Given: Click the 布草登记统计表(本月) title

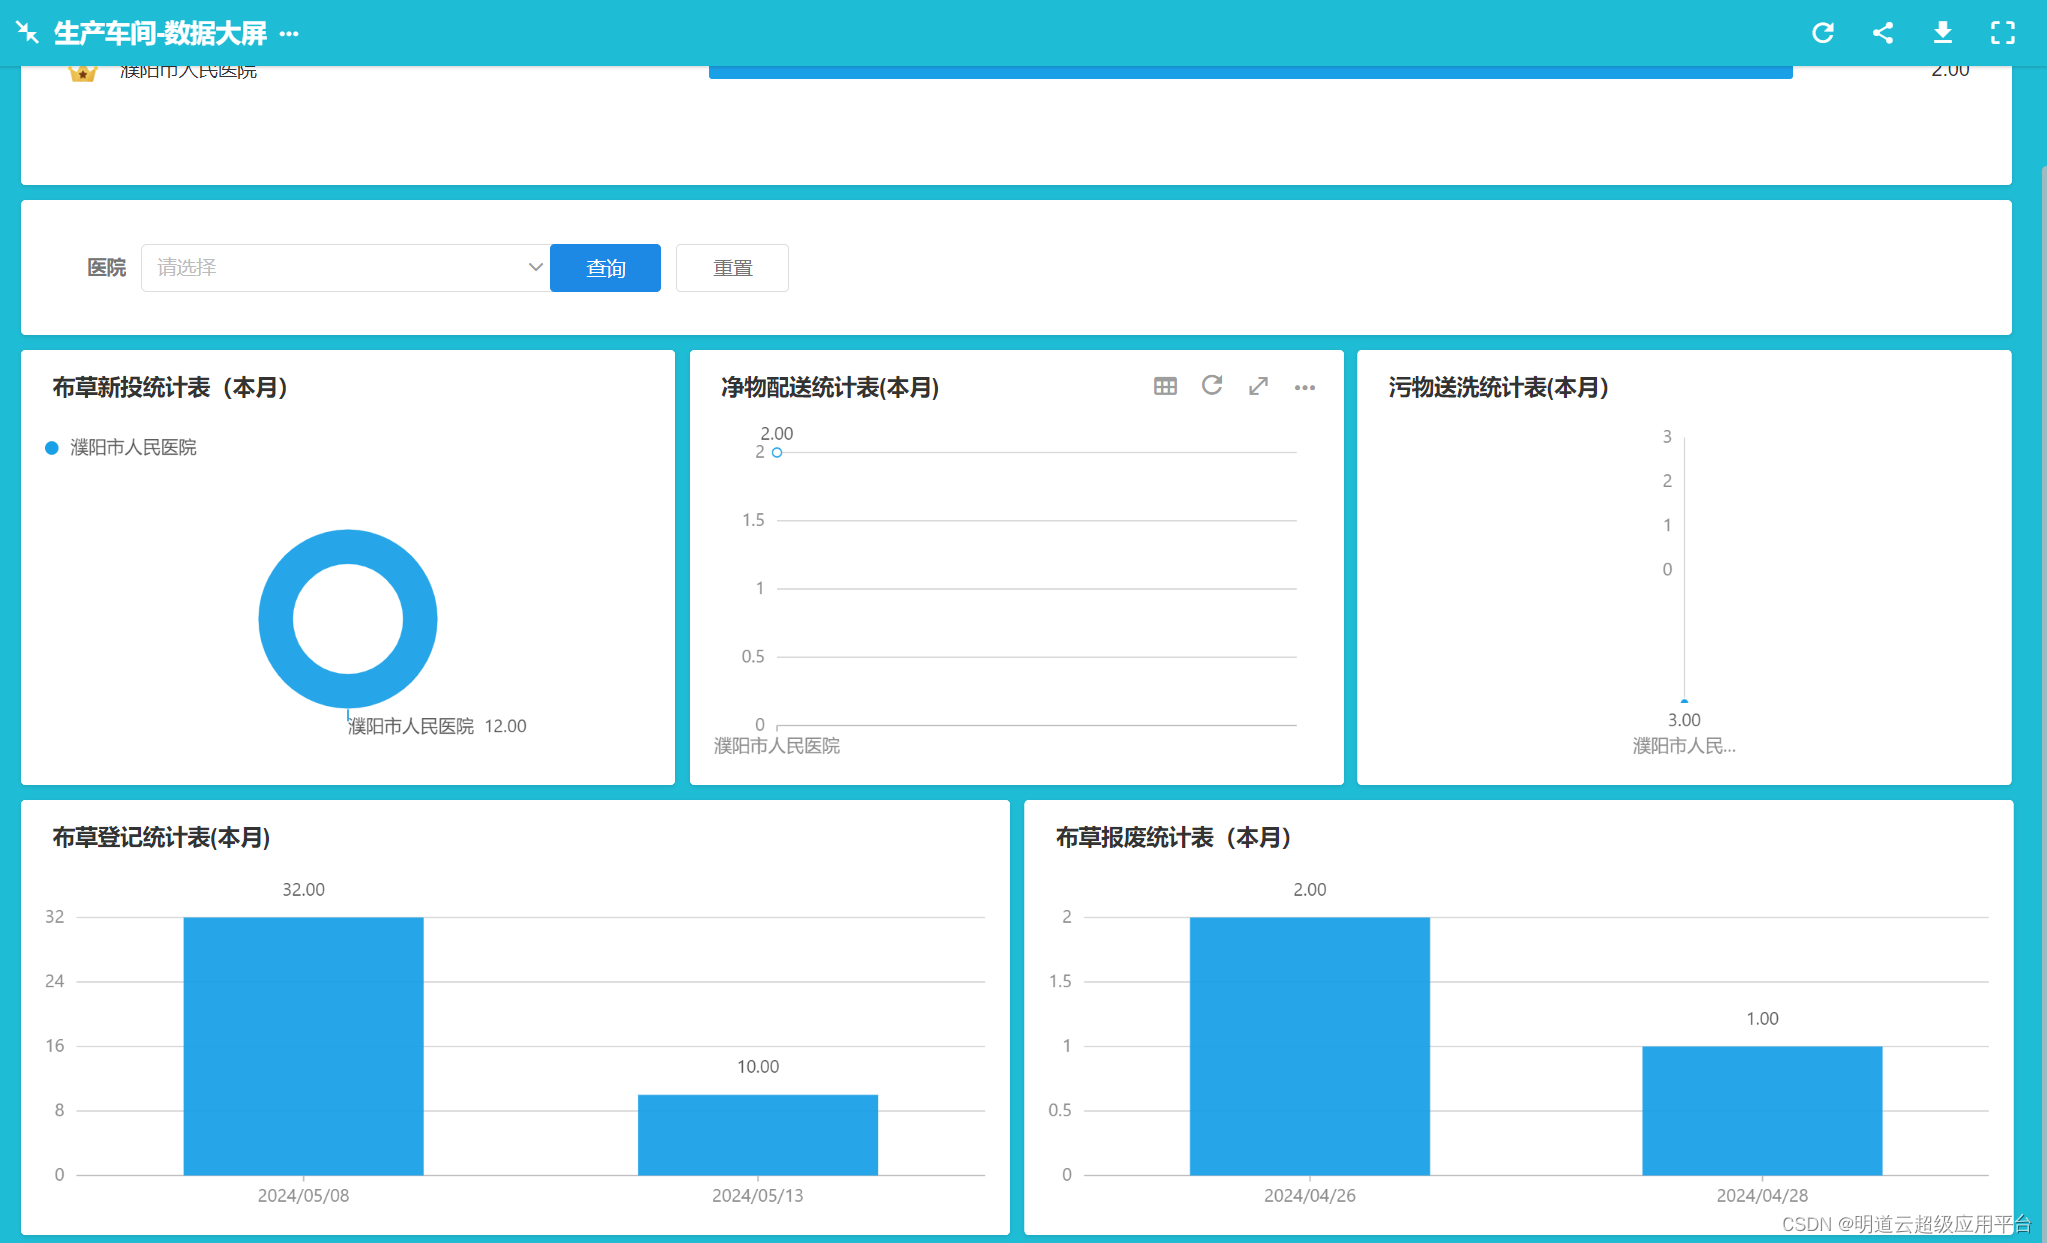Looking at the screenshot, I should [161, 838].
